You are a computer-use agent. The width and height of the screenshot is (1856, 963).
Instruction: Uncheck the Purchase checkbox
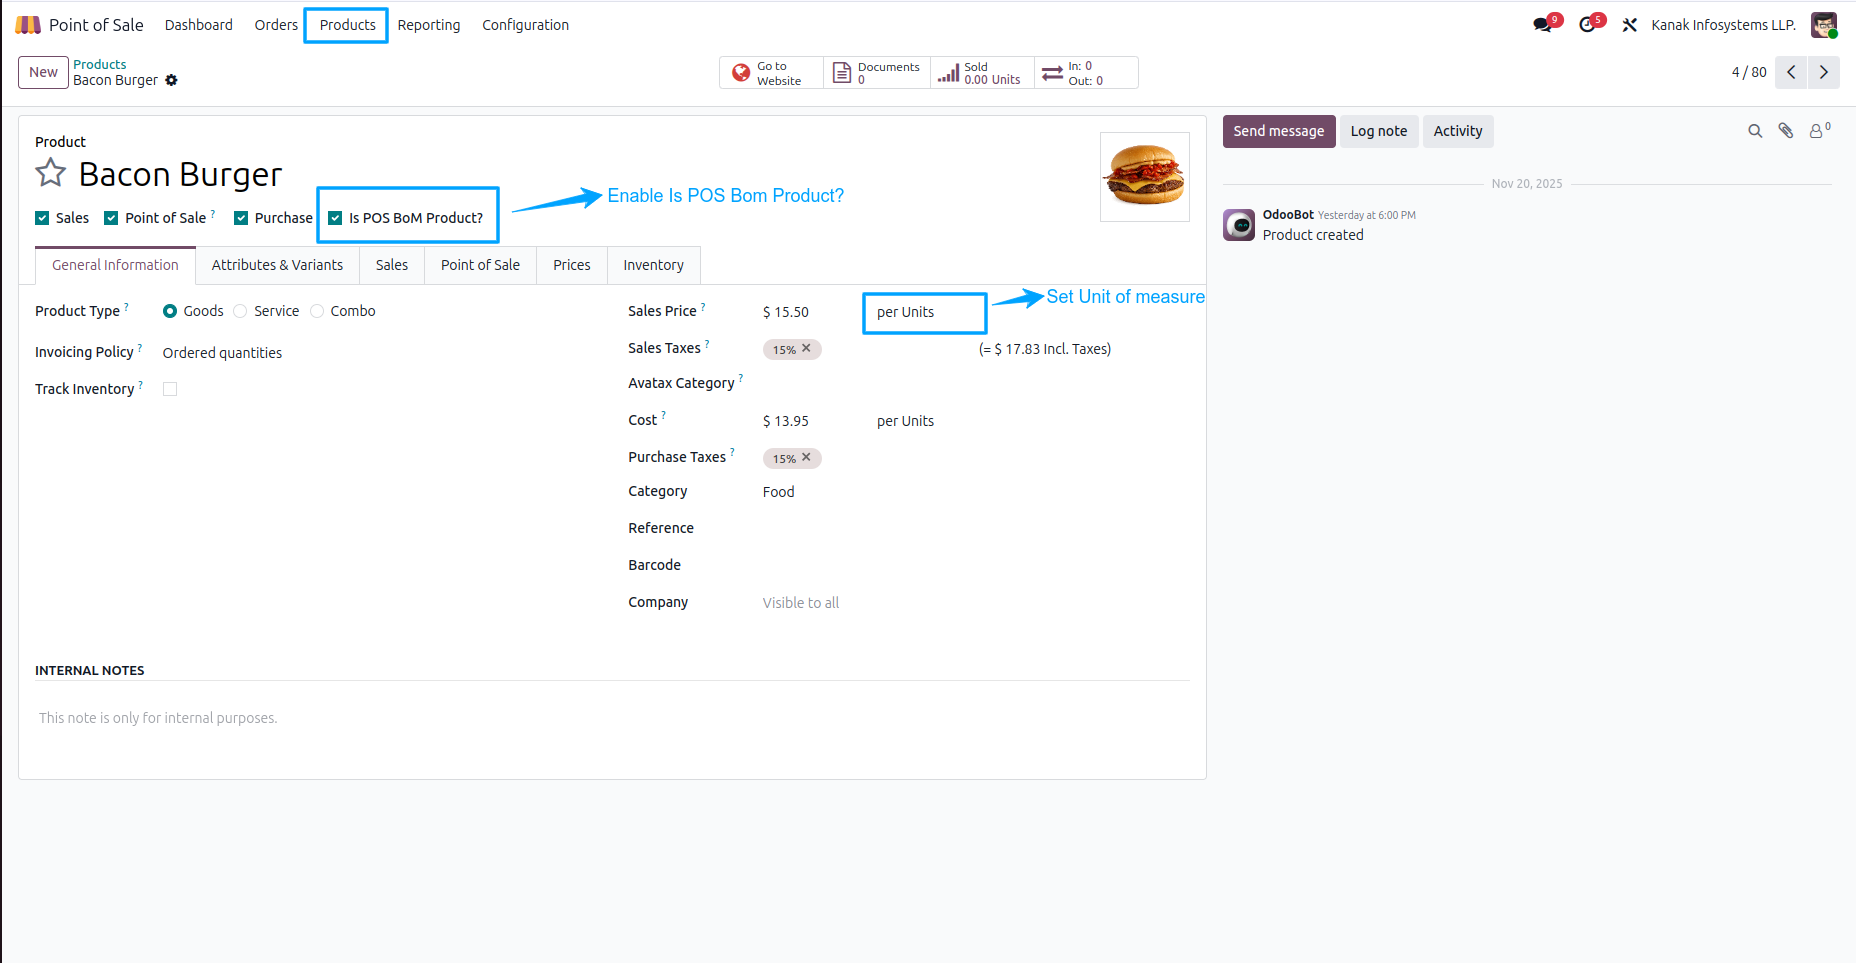pos(241,217)
